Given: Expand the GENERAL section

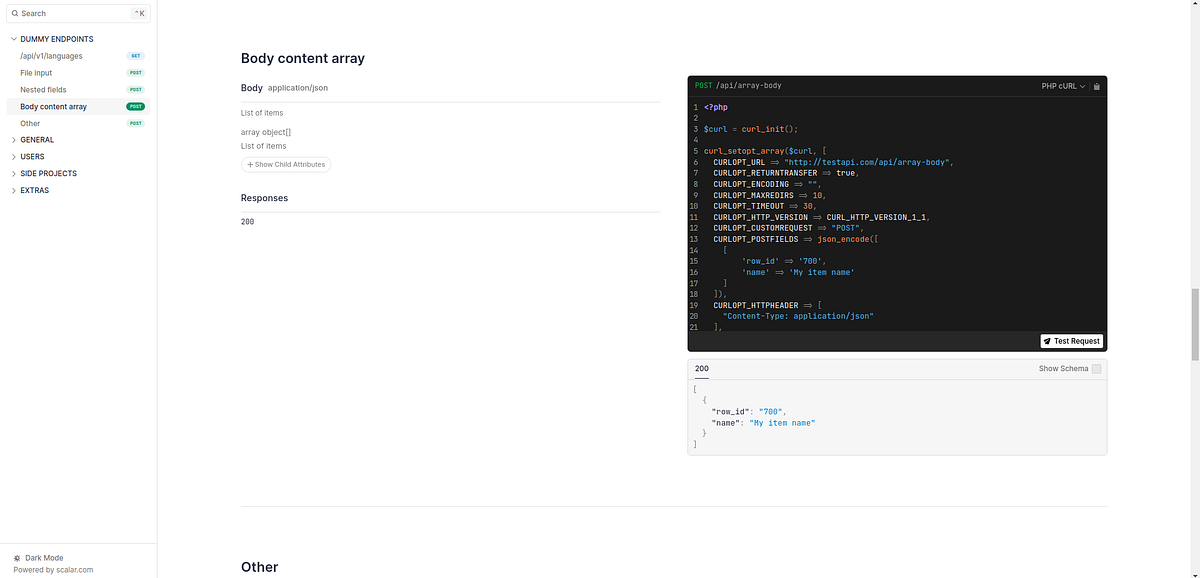Looking at the screenshot, I should (37, 140).
